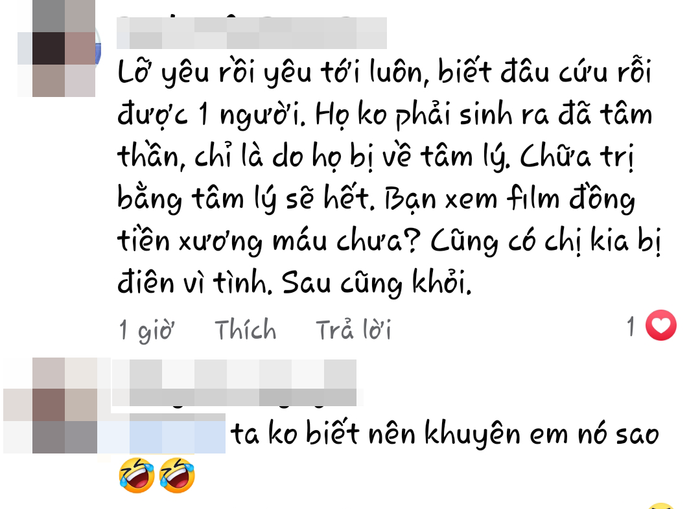
Task: Reply using the "Trả lời" link
Action: [353, 330]
